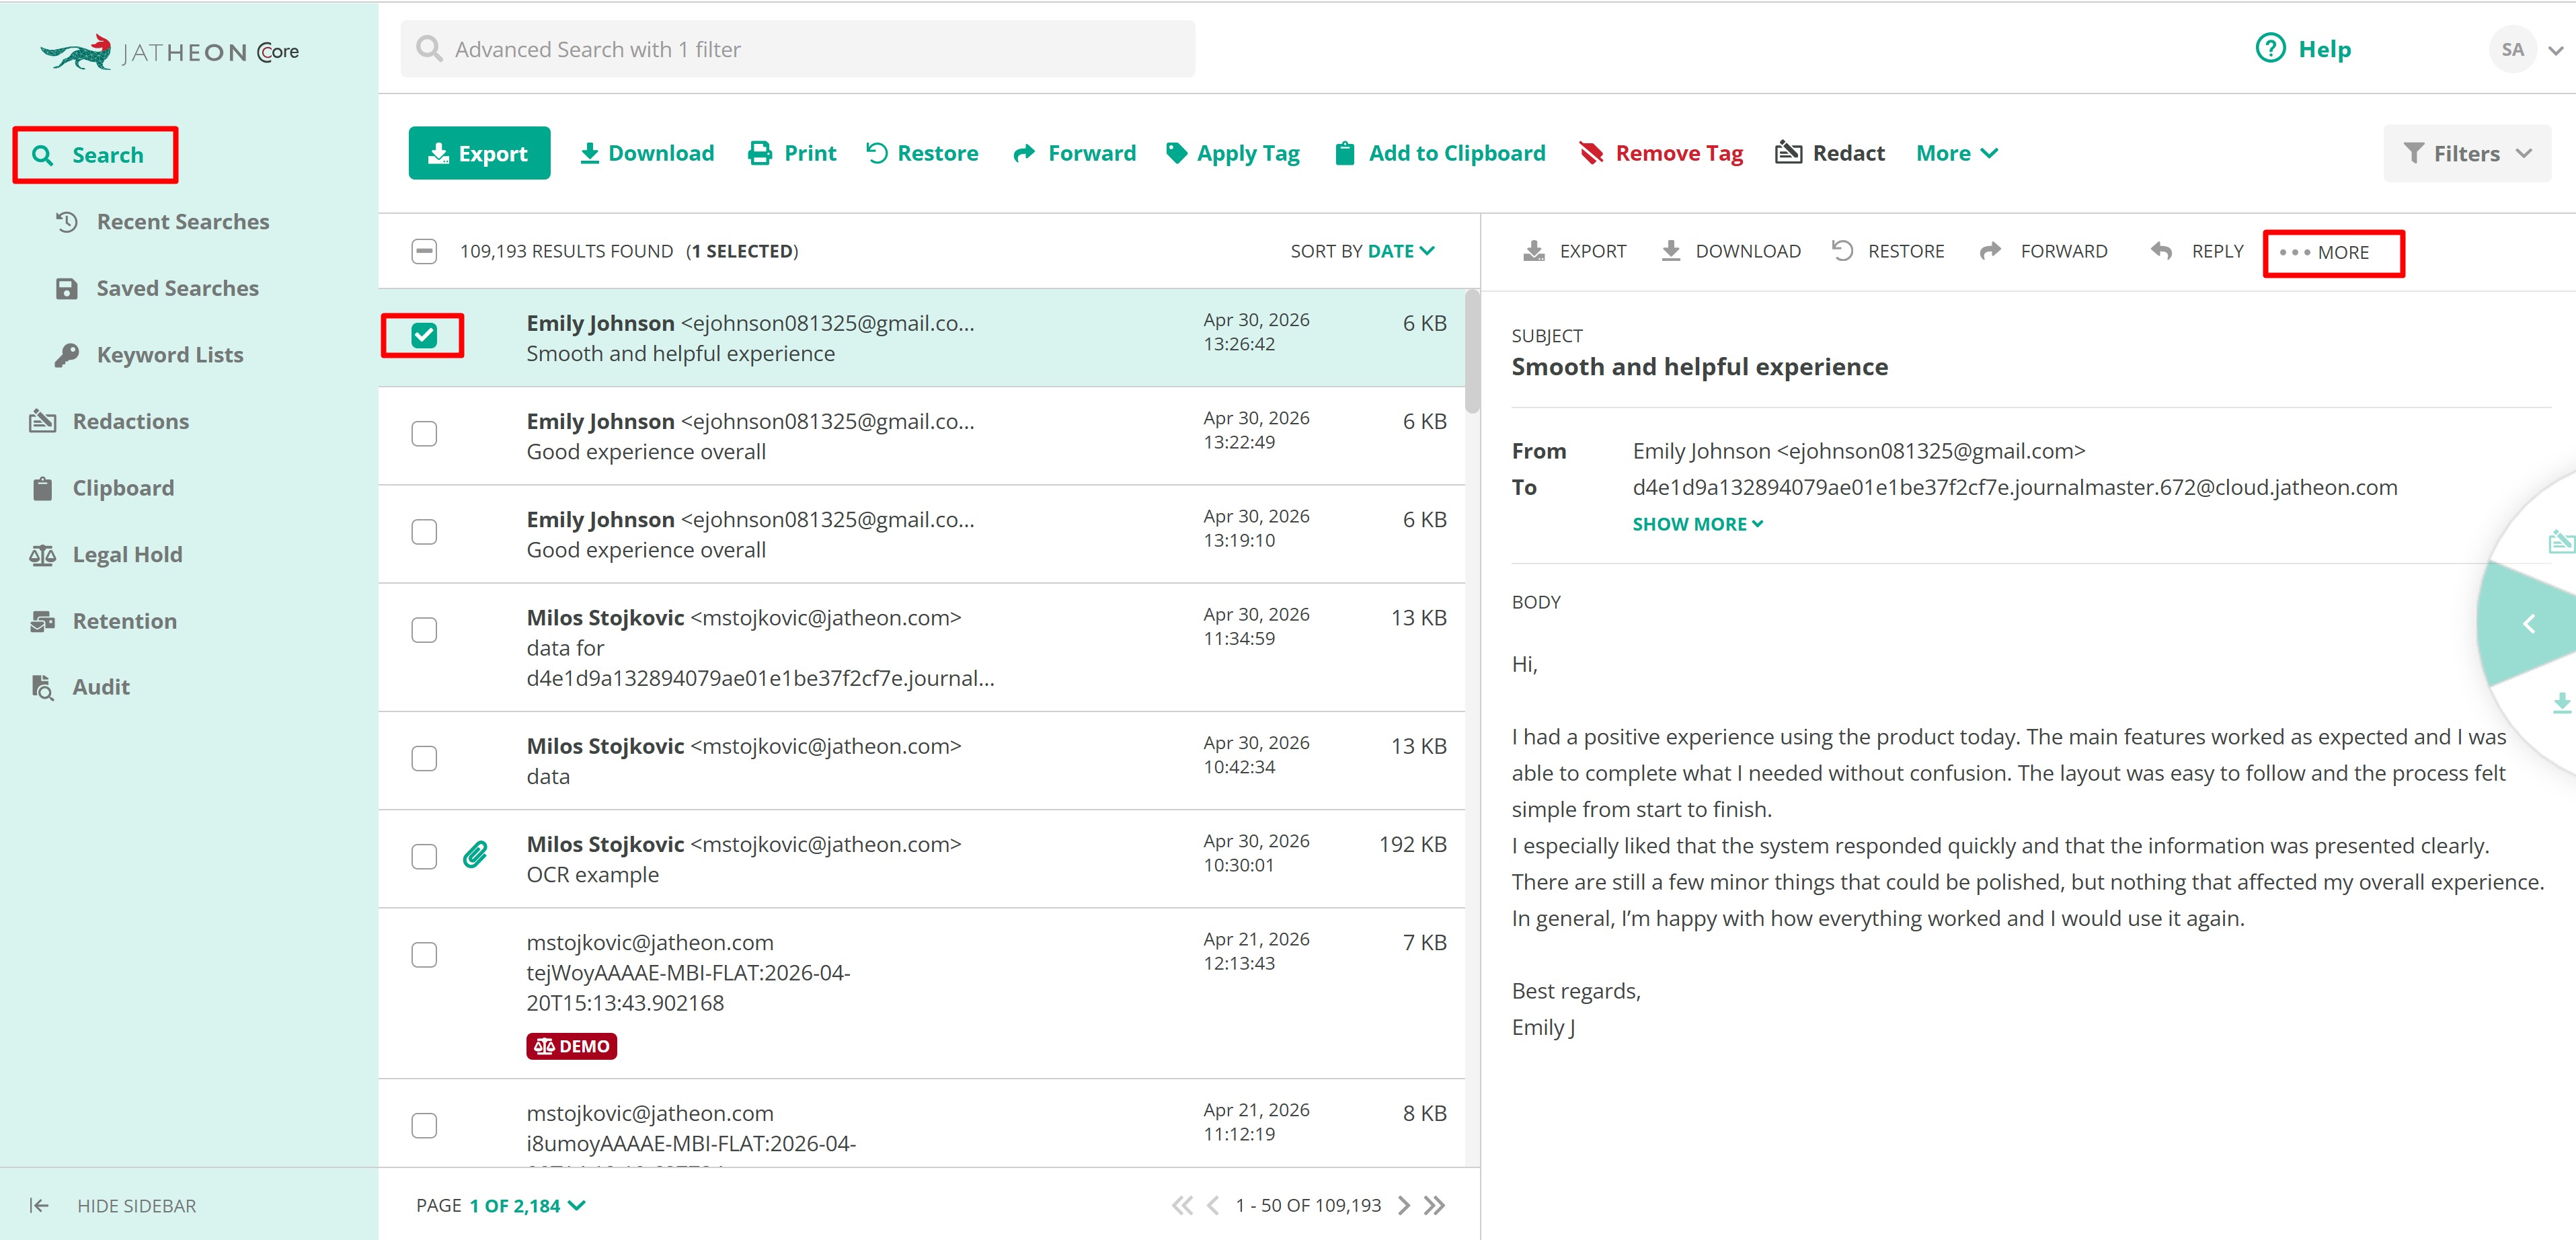Image resolution: width=2576 pixels, height=1240 pixels.
Task: Click the preview pane REPLY icon
Action: click(2161, 251)
